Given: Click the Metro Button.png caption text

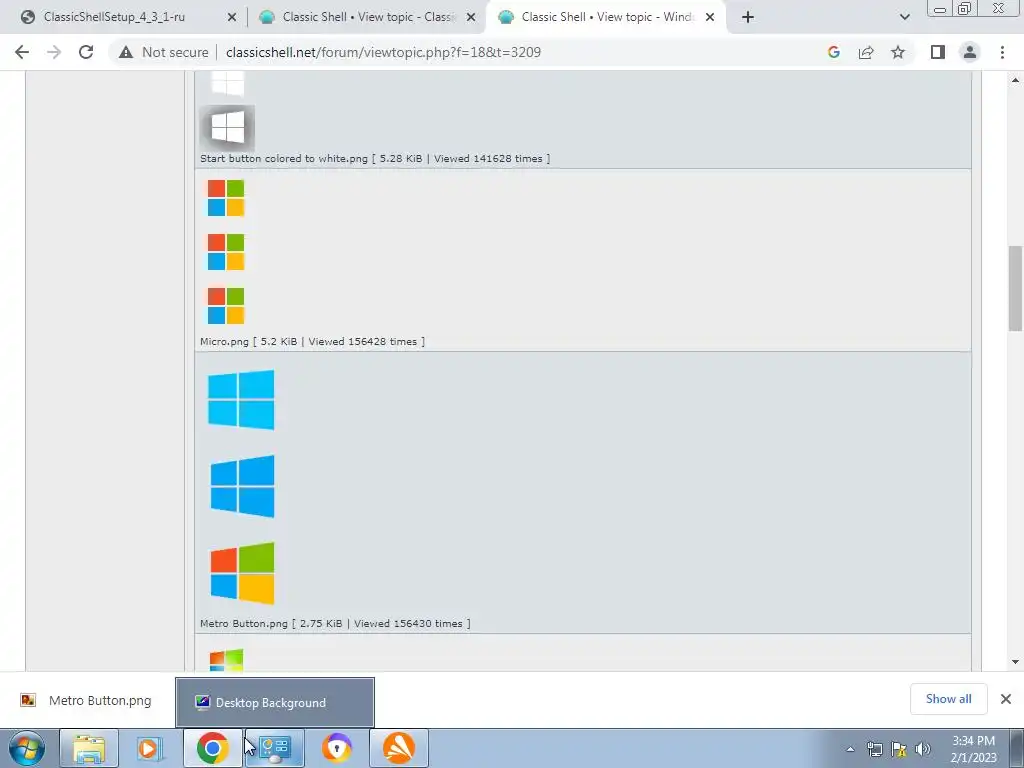Looking at the screenshot, I should (x=335, y=624).
